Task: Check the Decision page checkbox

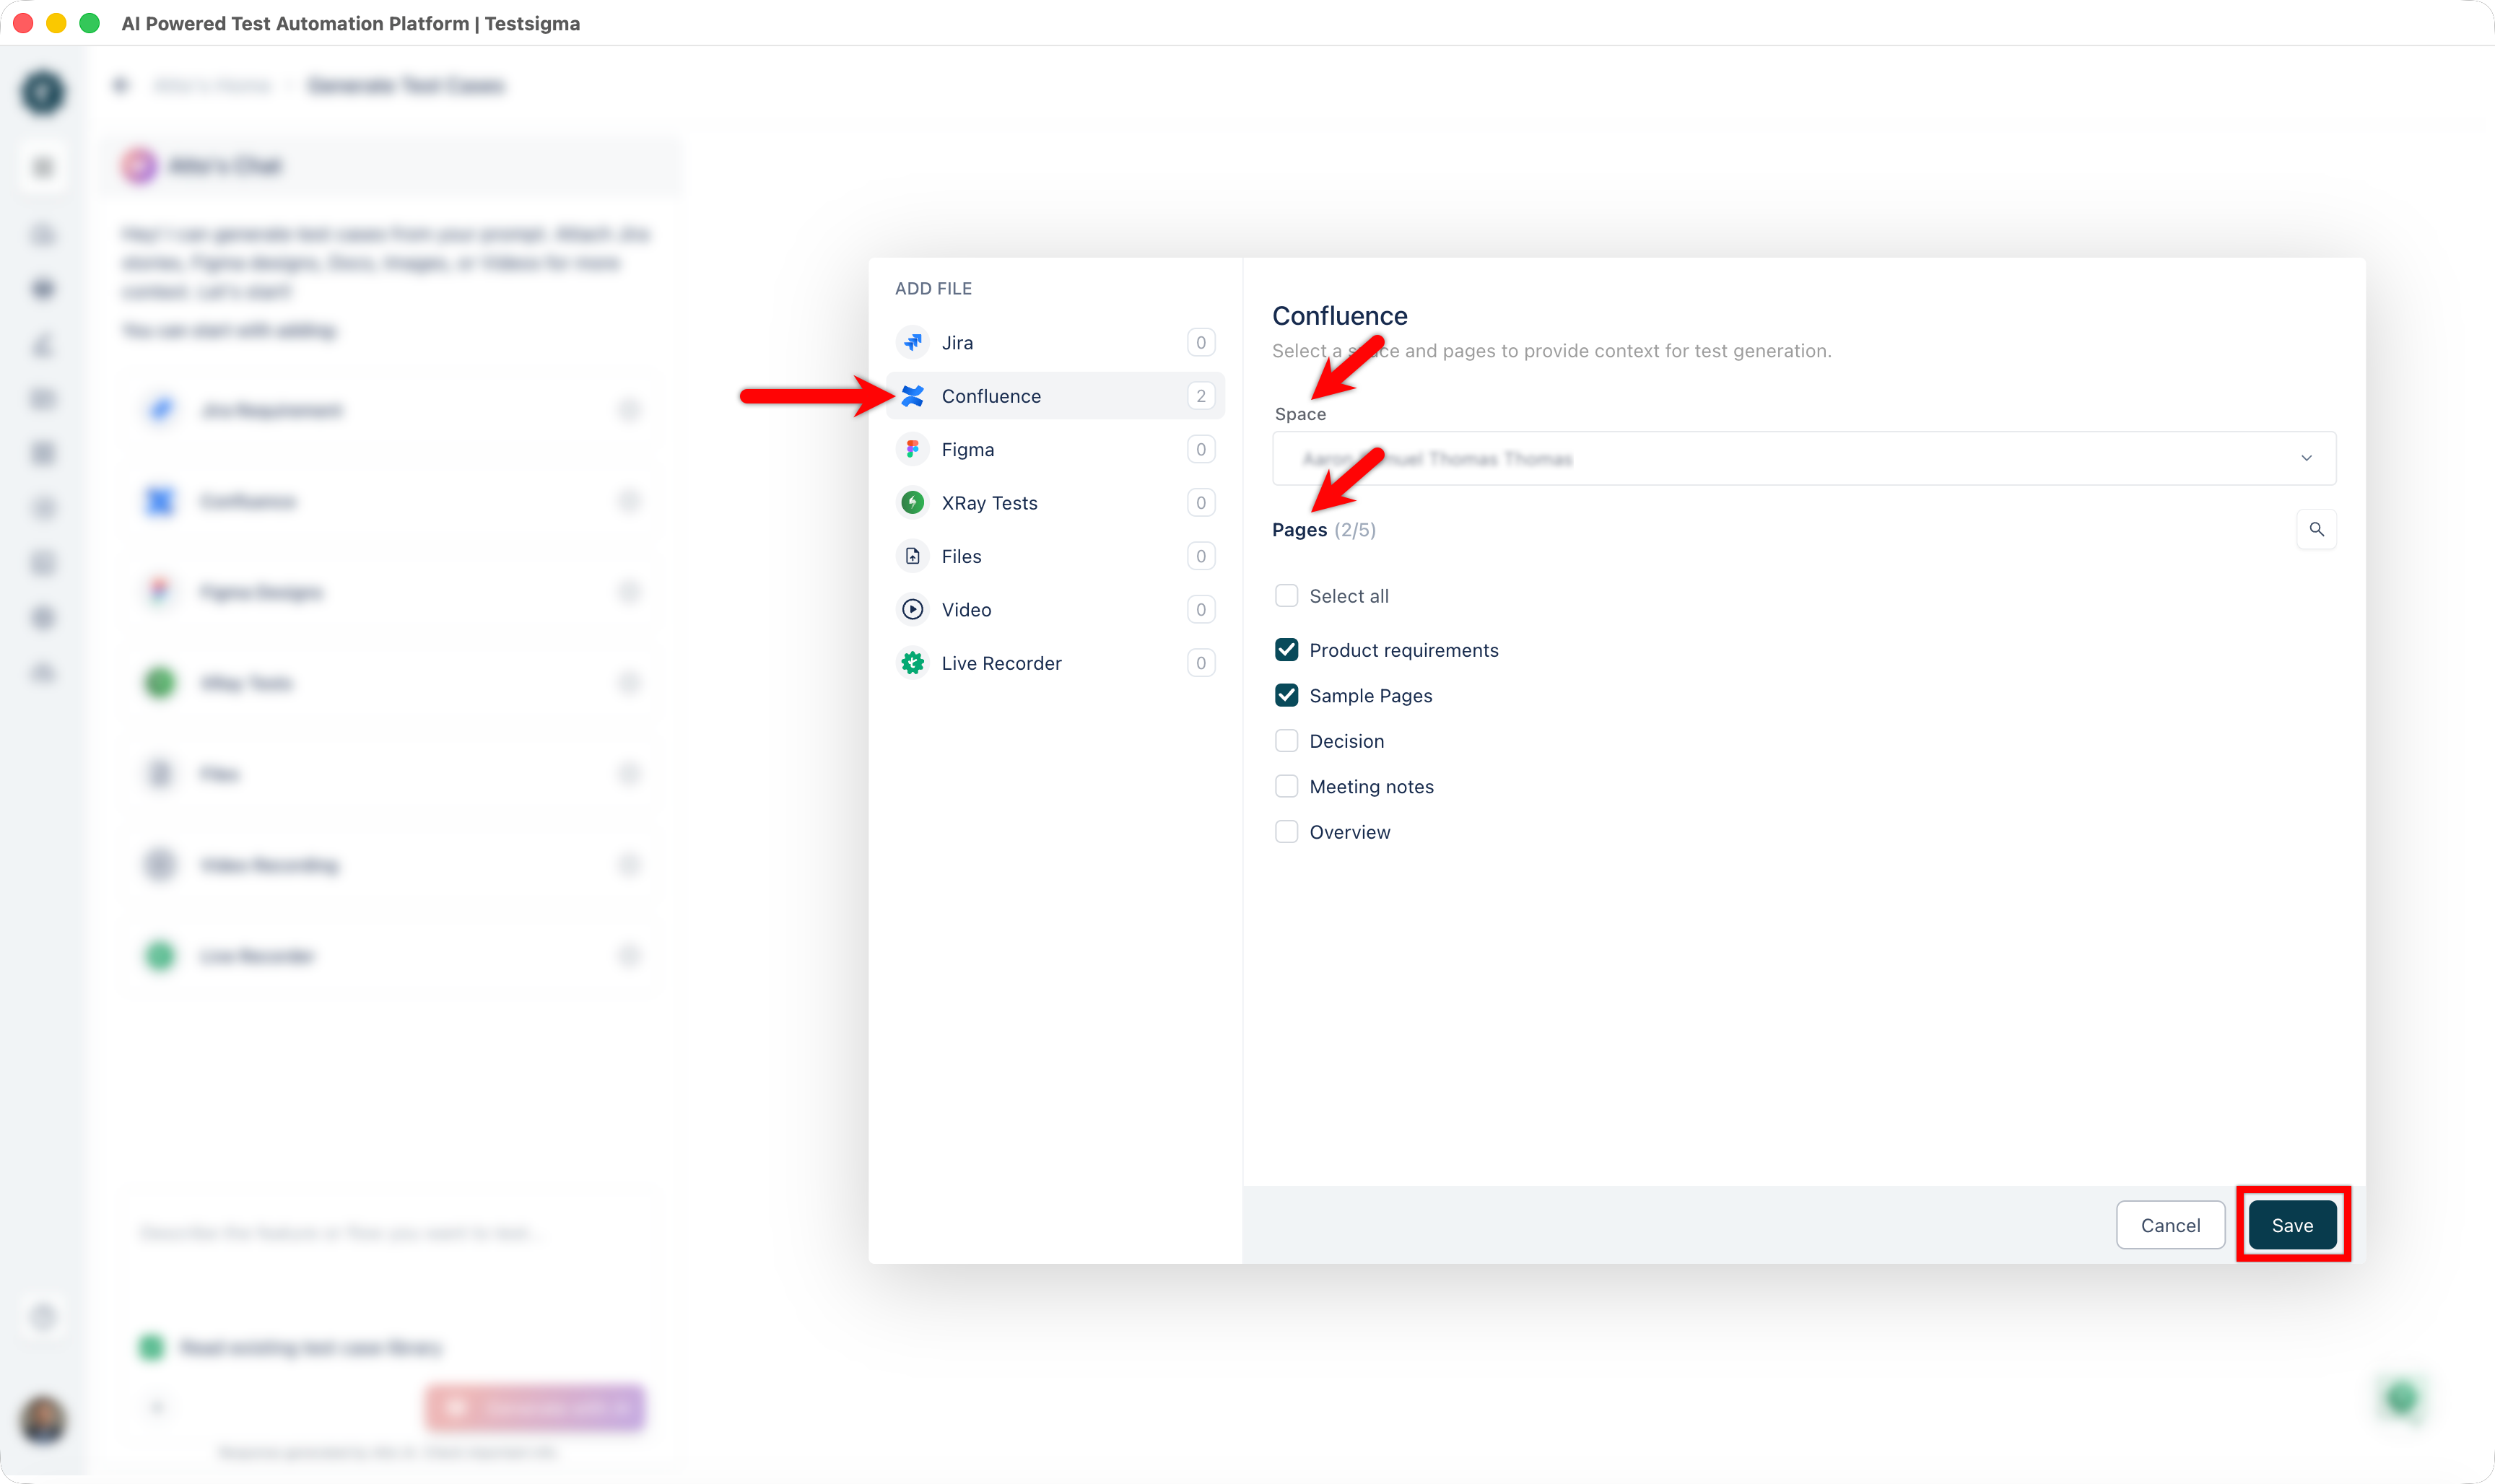Action: click(x=1286, y=741)
